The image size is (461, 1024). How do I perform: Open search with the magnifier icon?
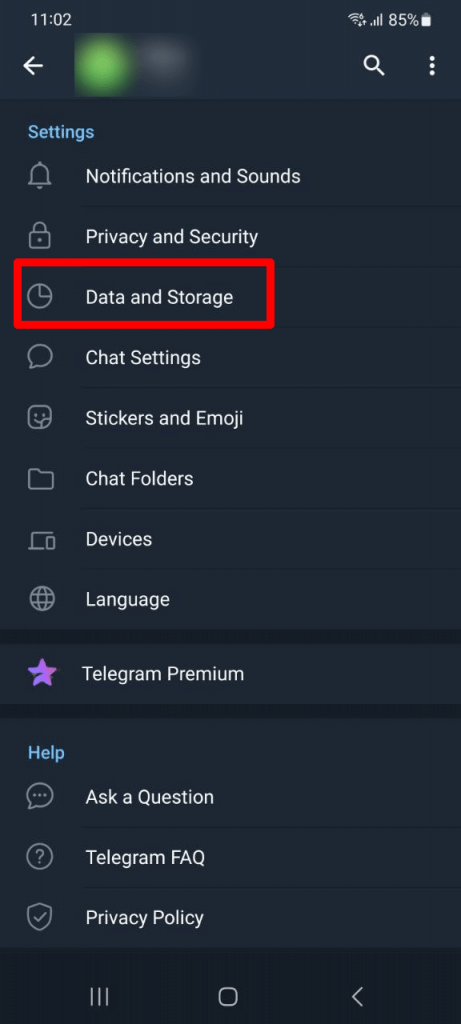pos(374,65)
